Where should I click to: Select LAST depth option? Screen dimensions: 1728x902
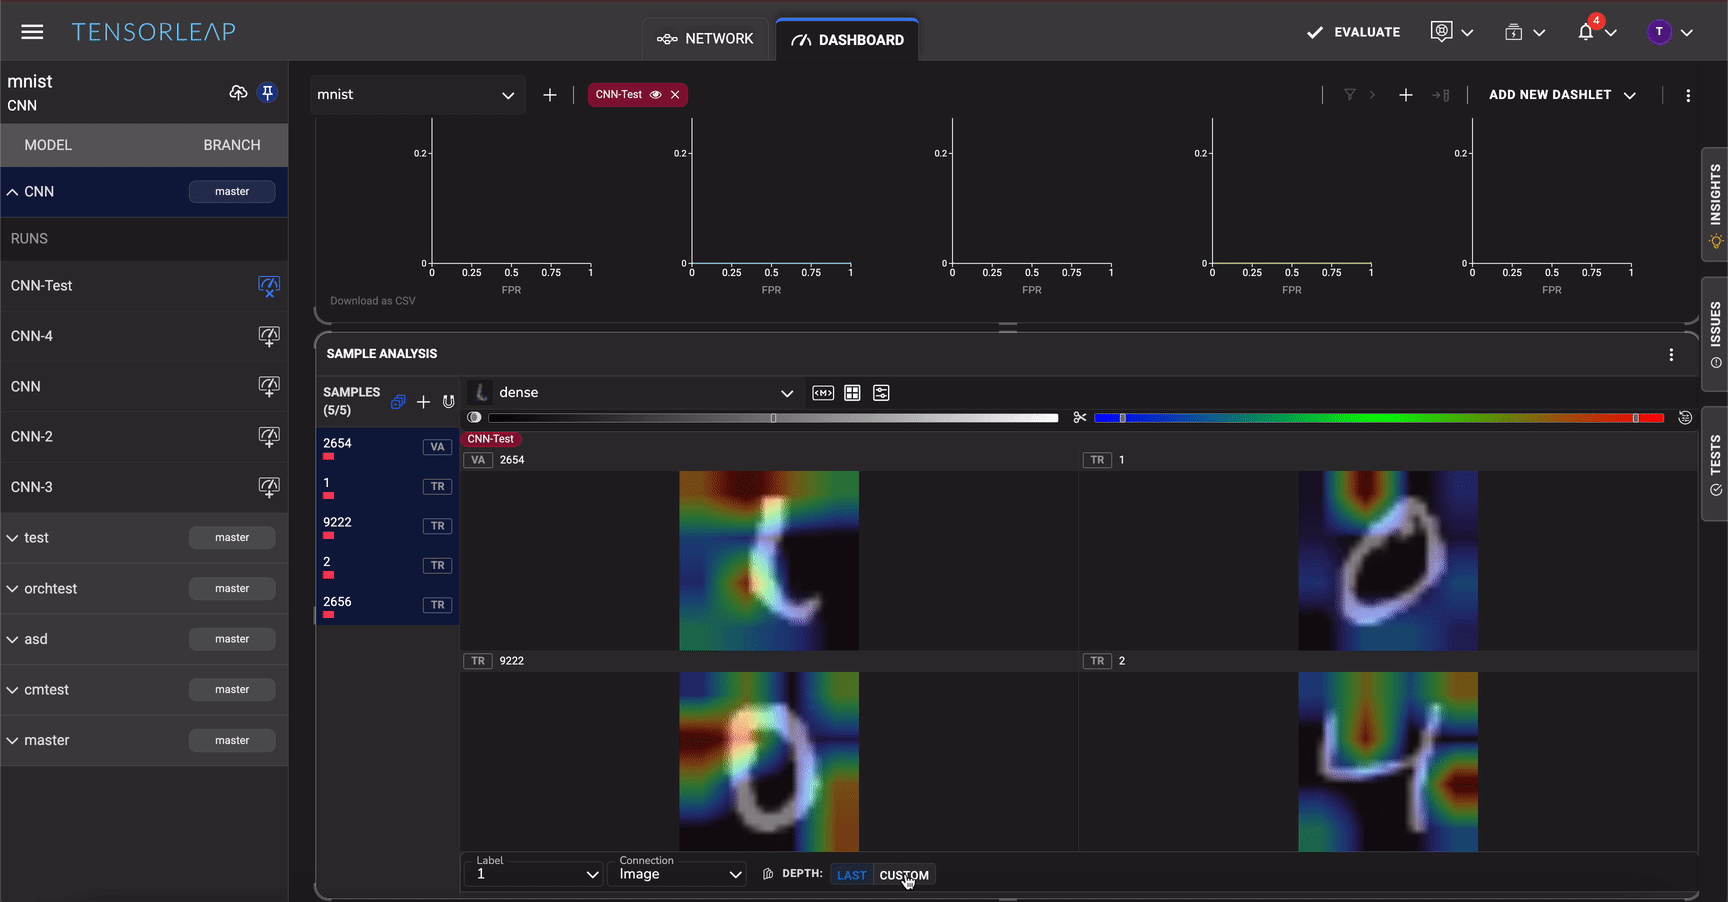pyautogui.click(x=851, y=875)
